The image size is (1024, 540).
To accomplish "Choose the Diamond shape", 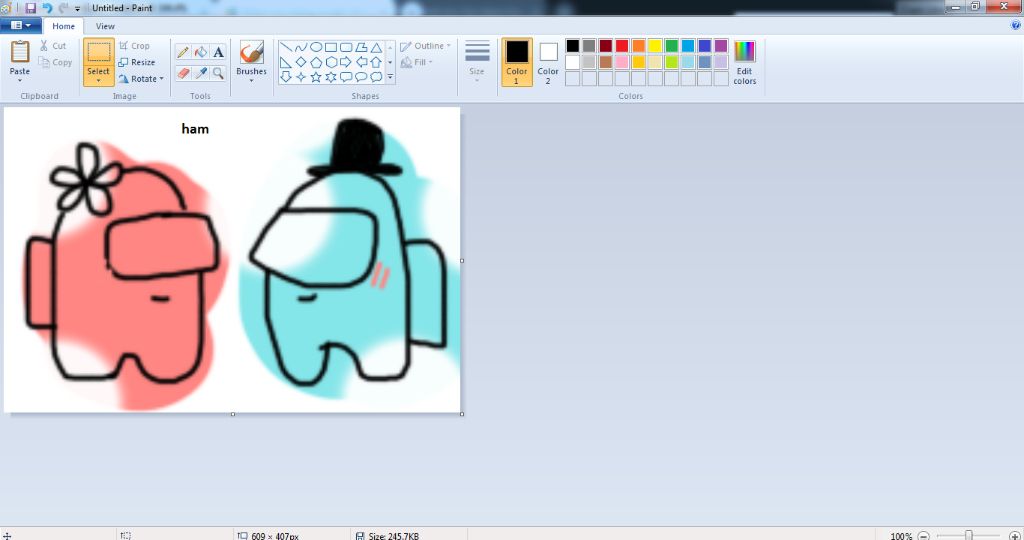I will tap(300, 62).
